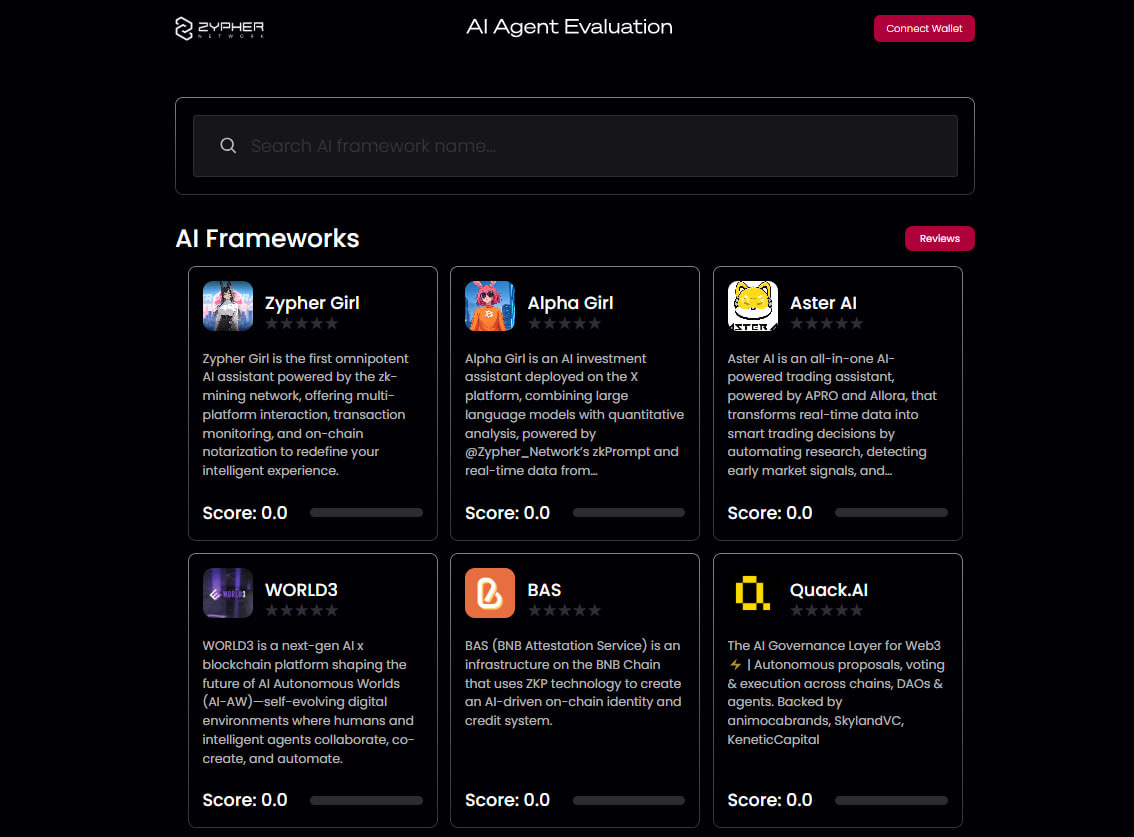This screenshot has width=1134, height=837.
Task: Open the orange BAS logo icon
Action: (490, 593)
